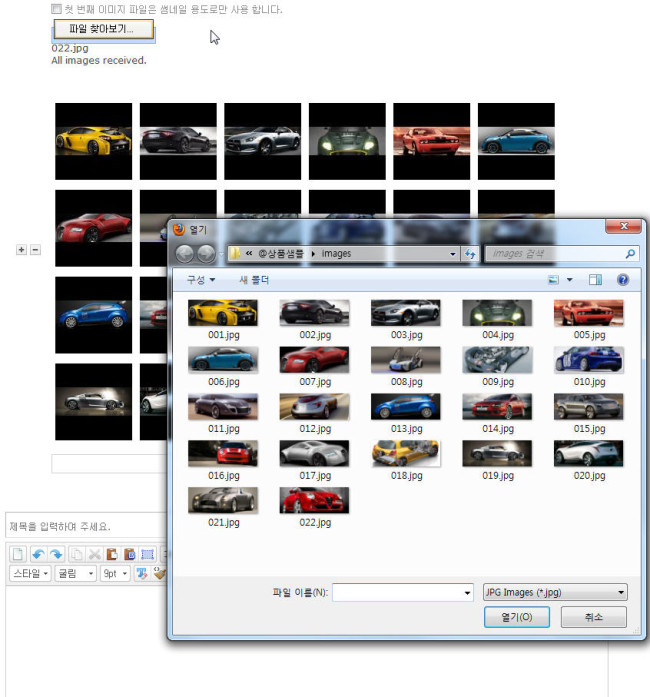The width and height of the screenshot is (650, 697).
Task: Click the 열기(O) open button
Action: (515, 618)
